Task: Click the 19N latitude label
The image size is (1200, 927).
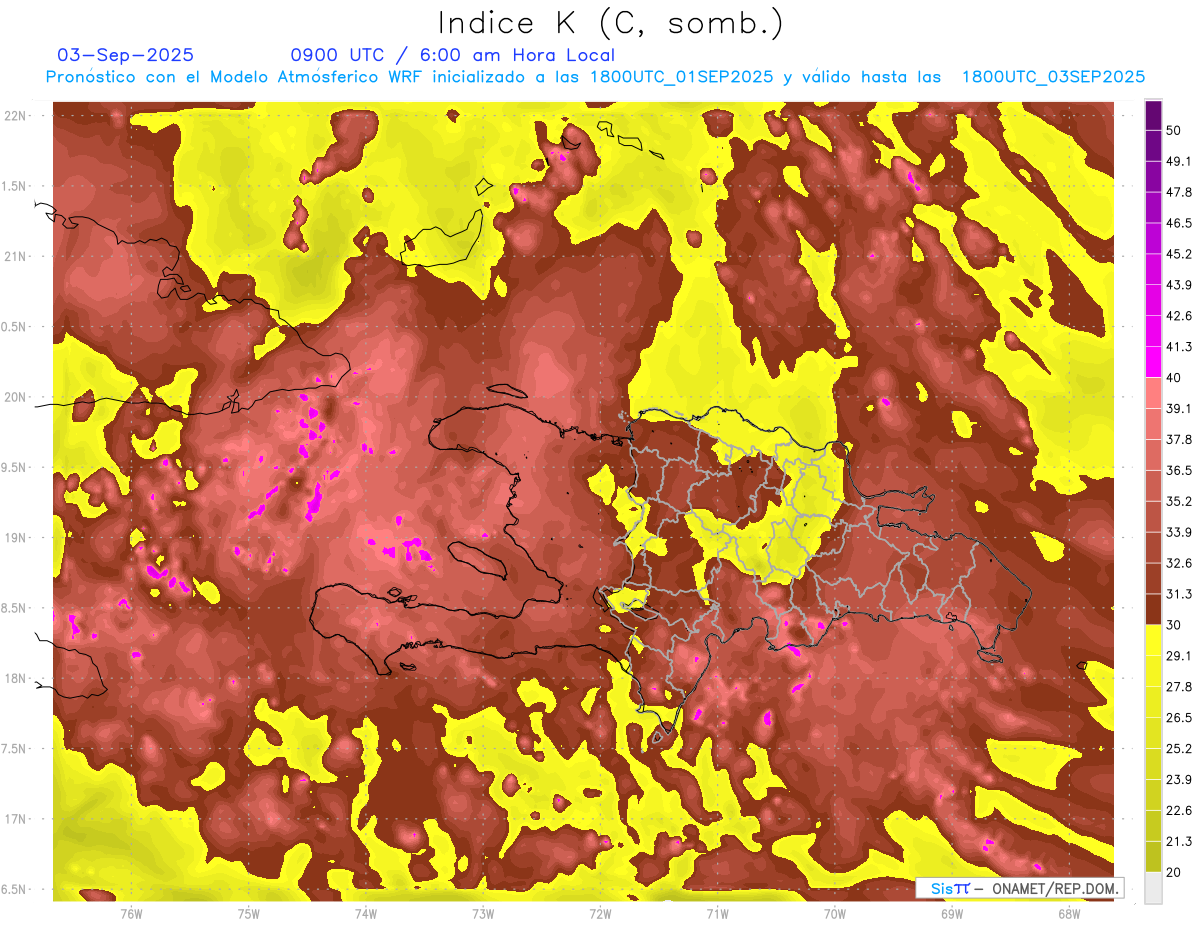Action: [17, 538]
